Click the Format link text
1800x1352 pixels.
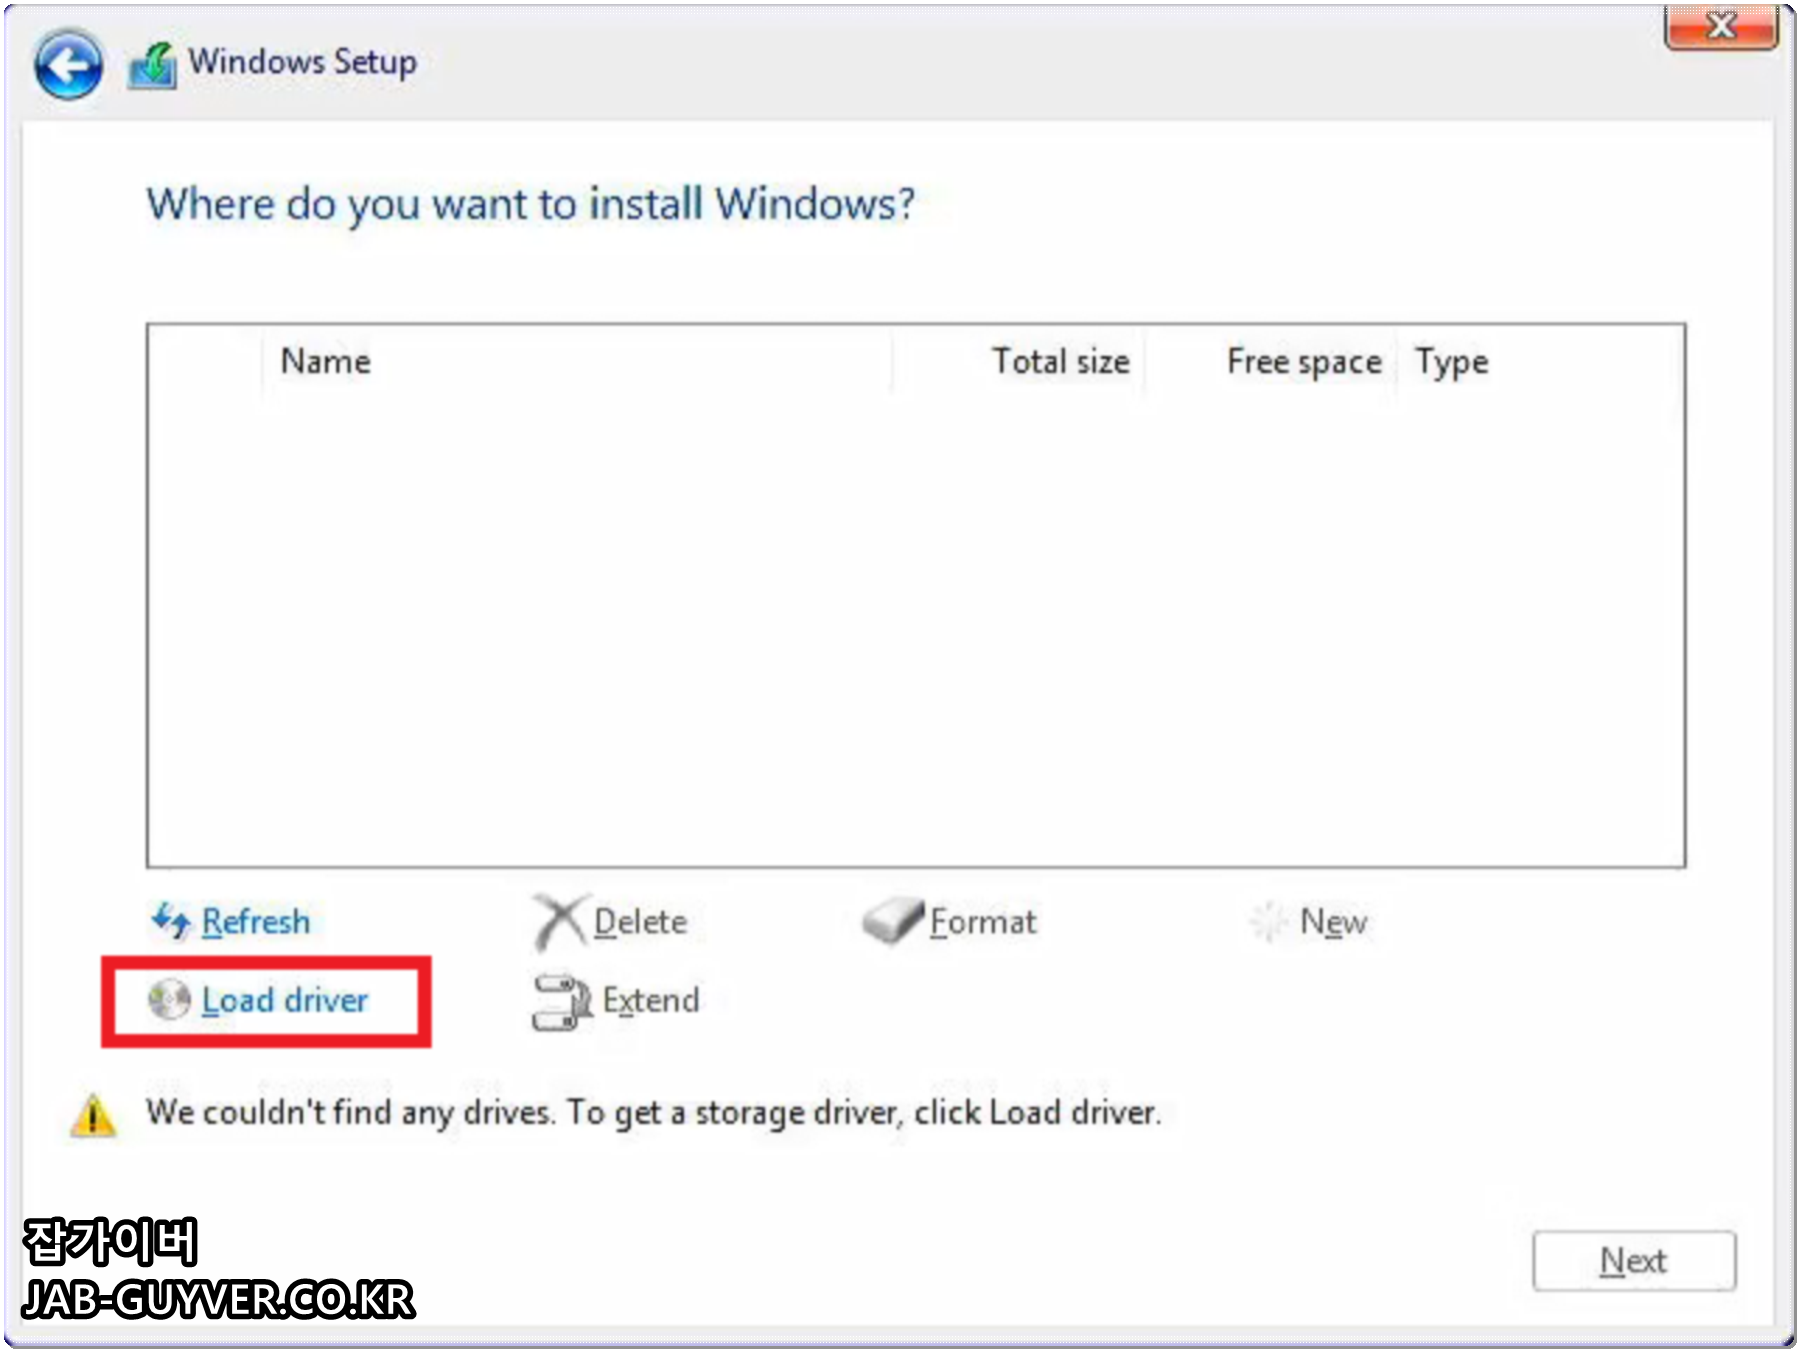[983, 921]
